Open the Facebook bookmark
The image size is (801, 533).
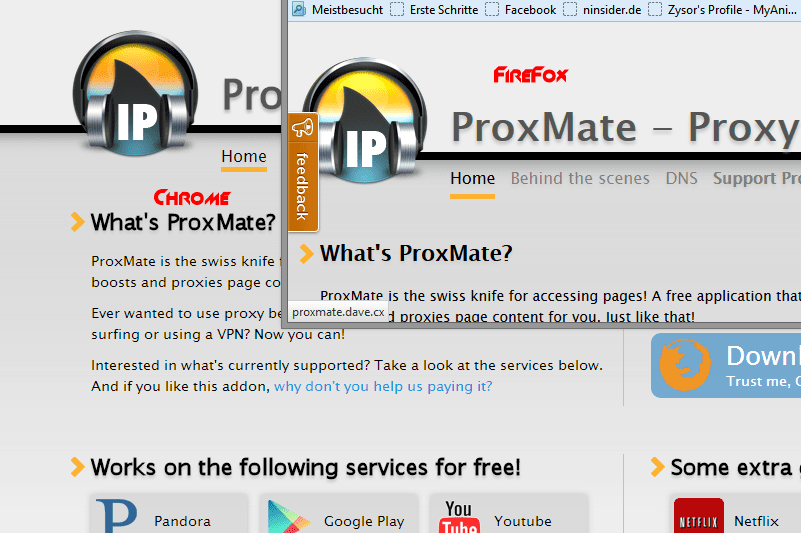point(521,10)
